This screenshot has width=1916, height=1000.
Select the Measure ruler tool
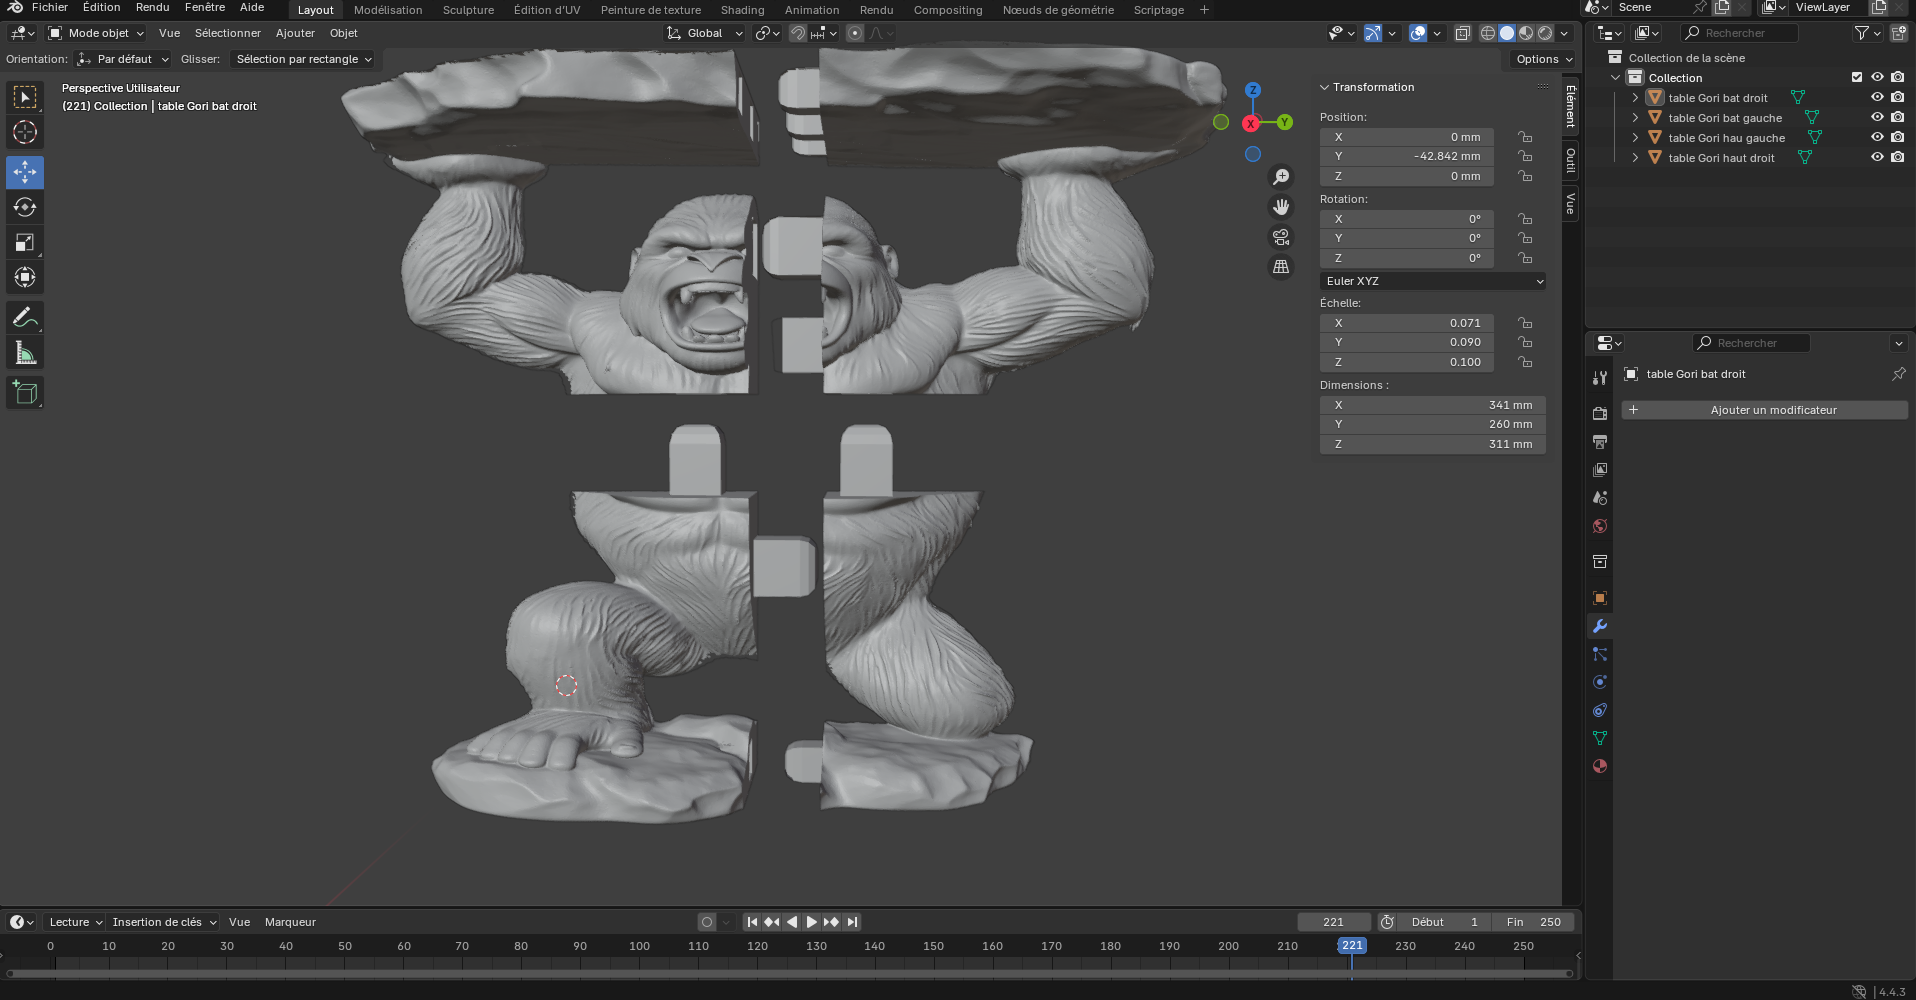coord(25,353)
